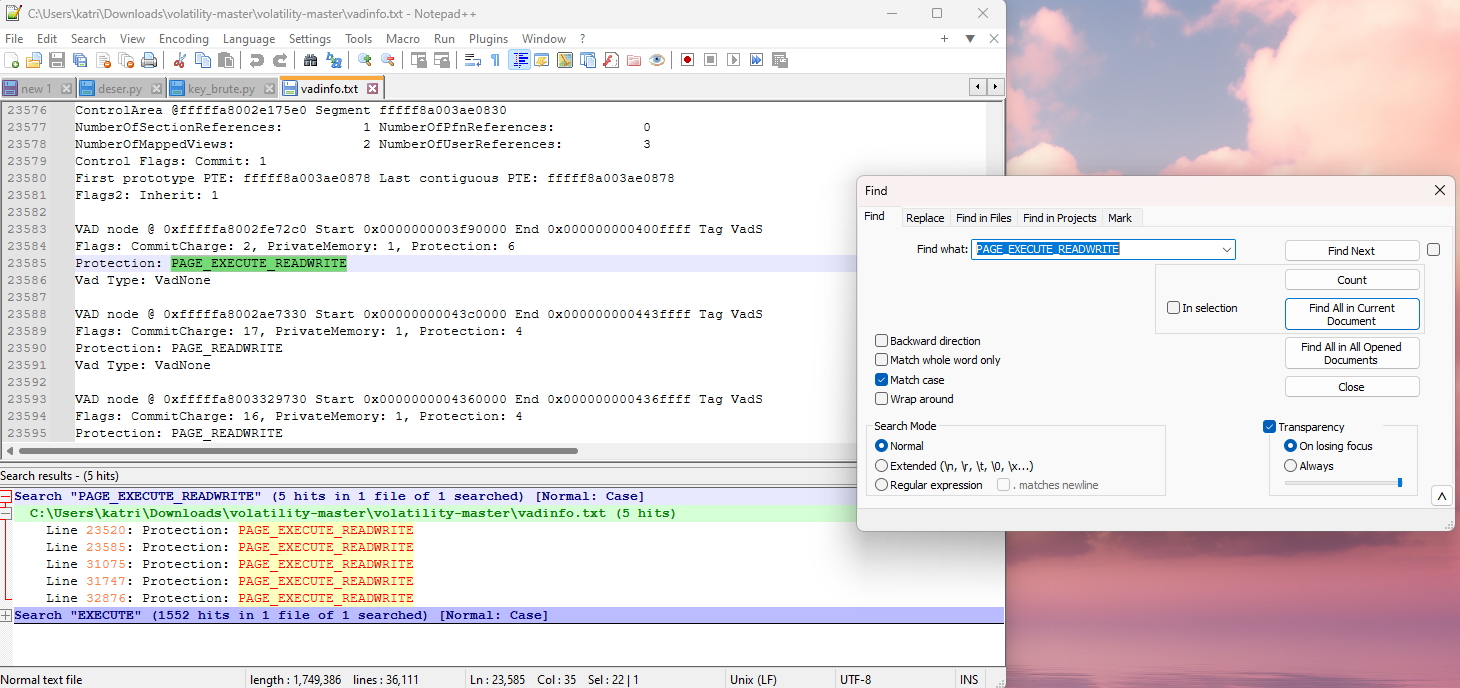Toggle word wrap

point(471,60)
